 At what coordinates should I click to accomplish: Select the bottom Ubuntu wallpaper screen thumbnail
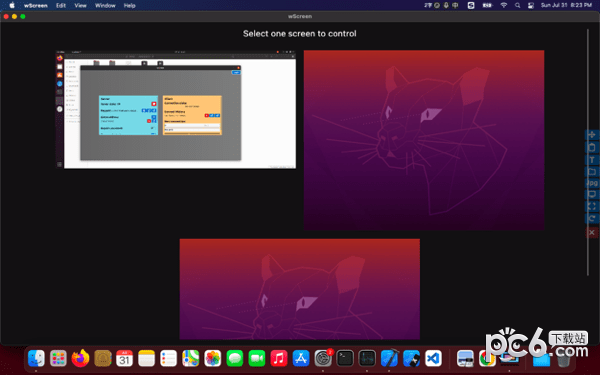(x=300, y=289)
